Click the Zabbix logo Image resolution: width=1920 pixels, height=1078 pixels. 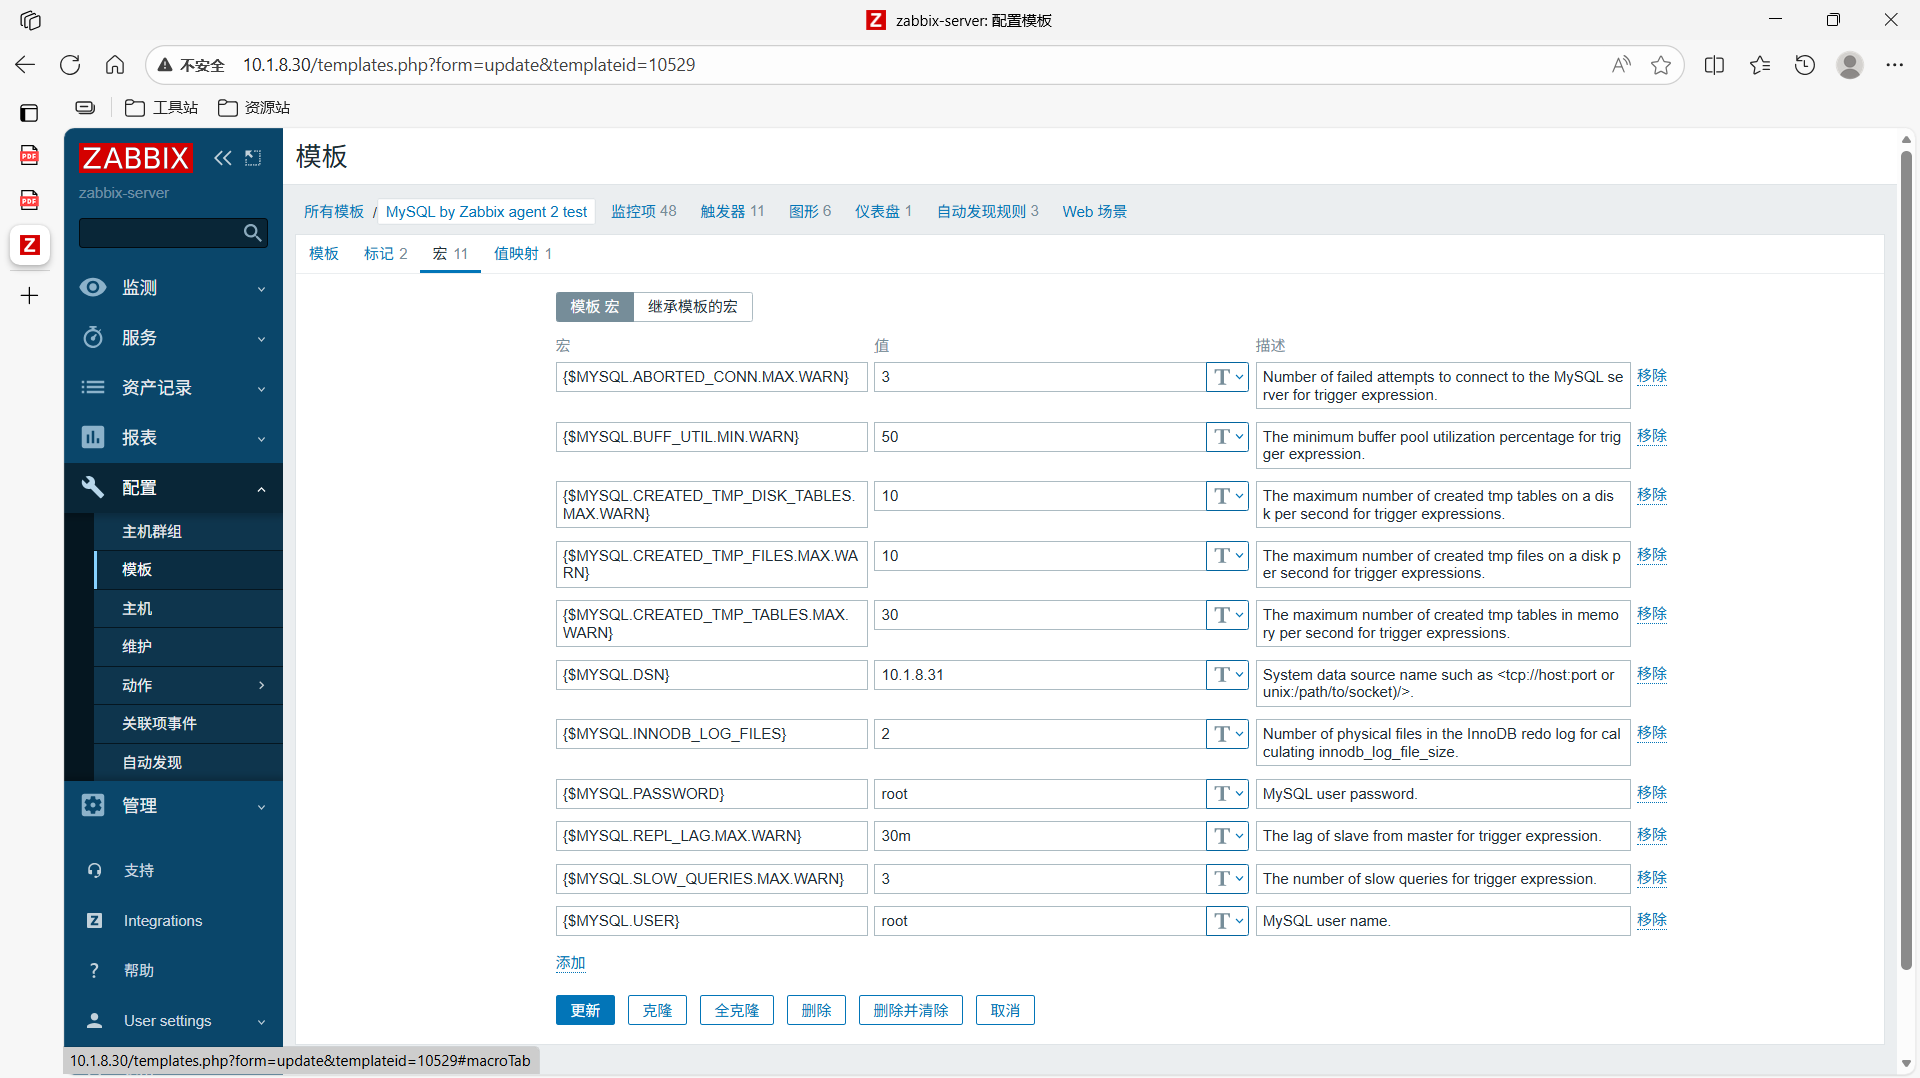tap(135, 158)
